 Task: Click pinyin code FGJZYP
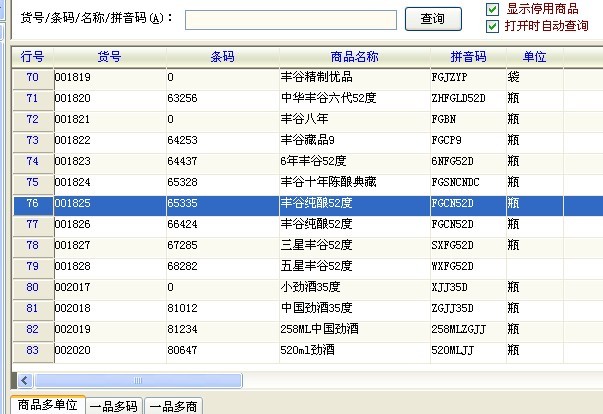[x=449, y=78]
